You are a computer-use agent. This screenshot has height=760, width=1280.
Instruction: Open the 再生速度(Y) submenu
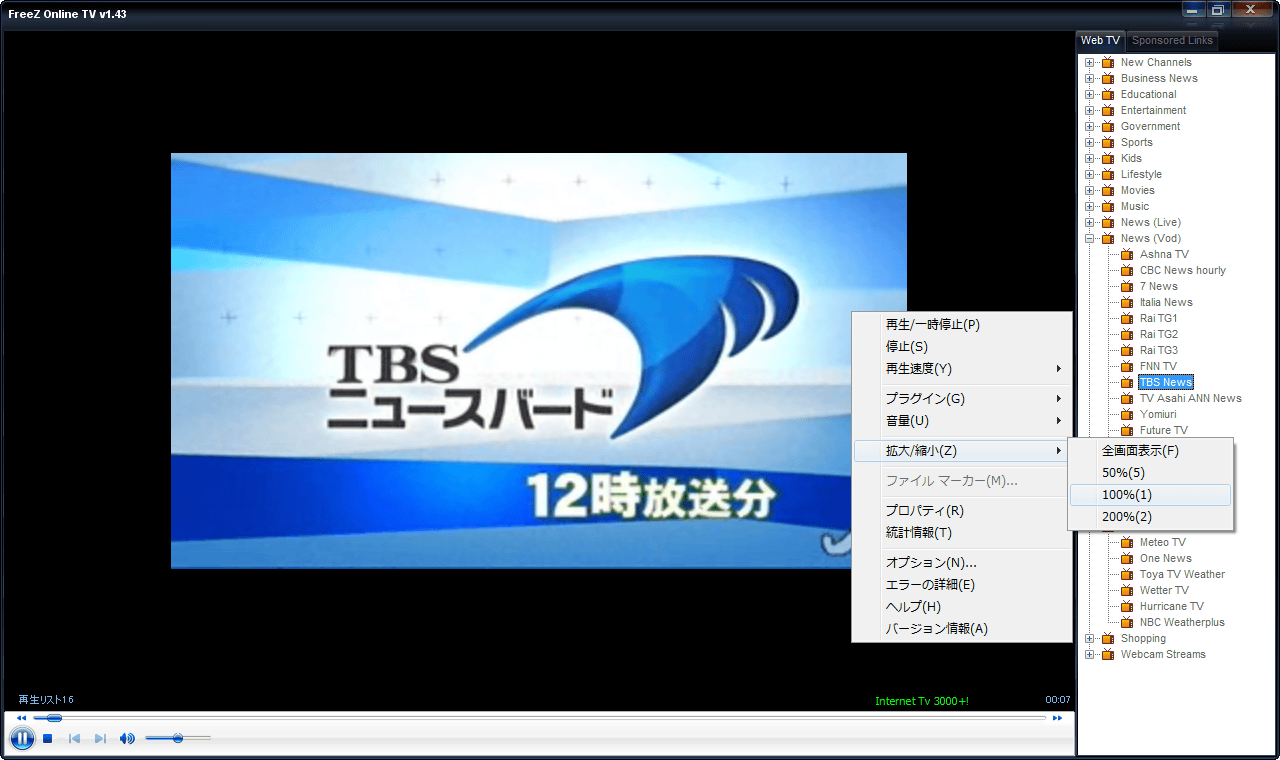(961, 368)
